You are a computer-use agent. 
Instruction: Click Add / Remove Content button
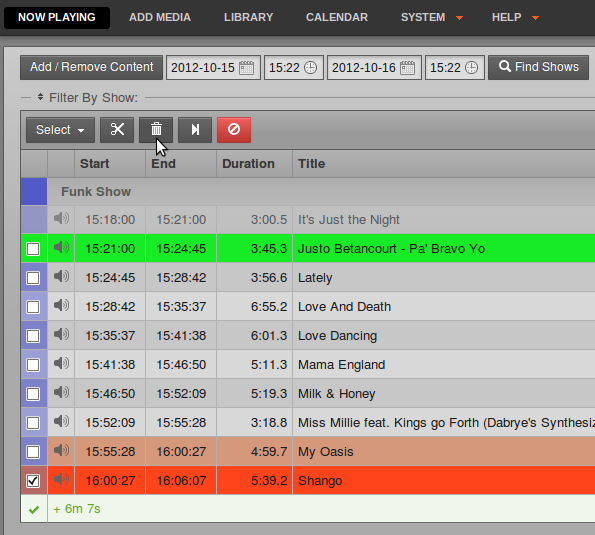[x=91, y=67]
